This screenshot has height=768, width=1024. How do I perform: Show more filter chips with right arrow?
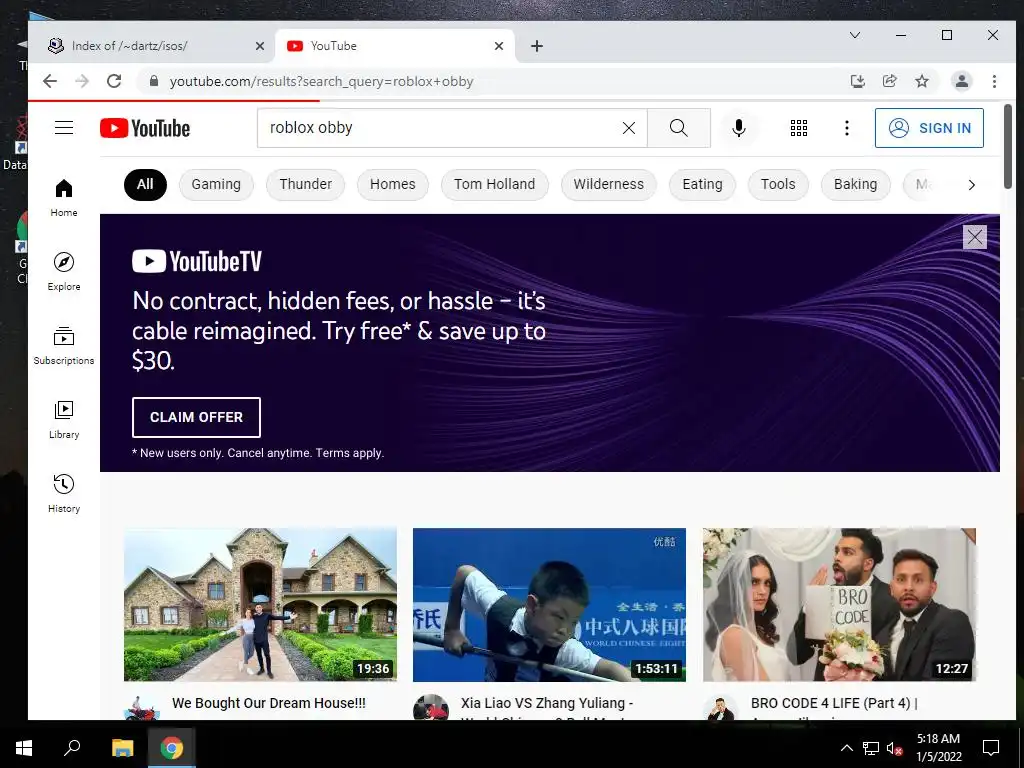coord(971,185)
